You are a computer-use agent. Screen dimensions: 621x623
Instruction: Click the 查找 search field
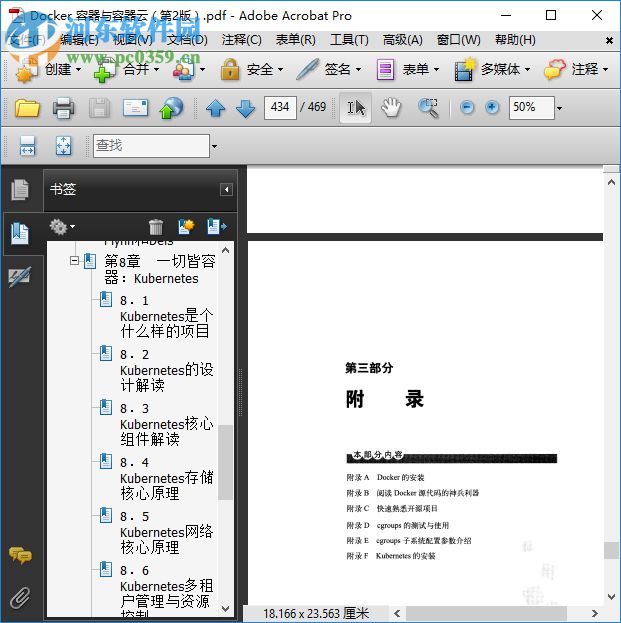point(151,146)
